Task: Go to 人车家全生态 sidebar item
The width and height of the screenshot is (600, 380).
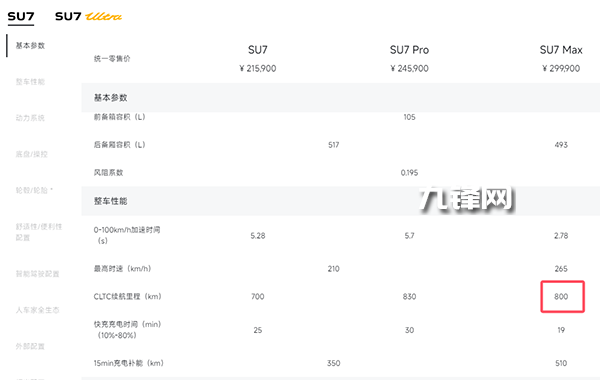Action: [x=38, y=310]
